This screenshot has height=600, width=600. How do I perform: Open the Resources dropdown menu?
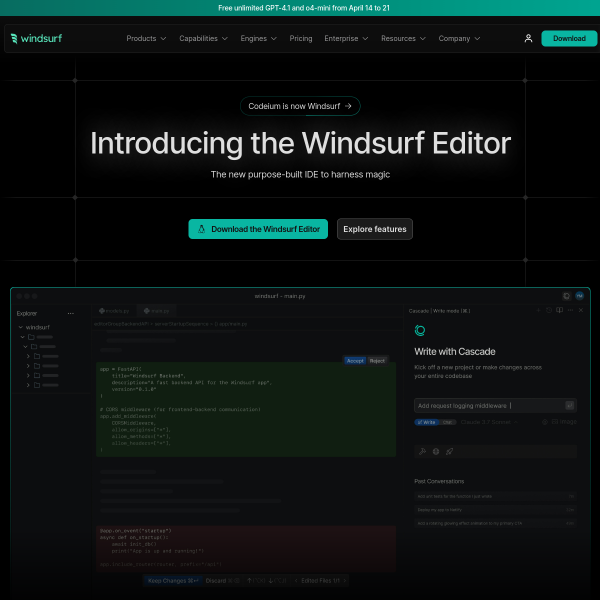coord(403,38)
